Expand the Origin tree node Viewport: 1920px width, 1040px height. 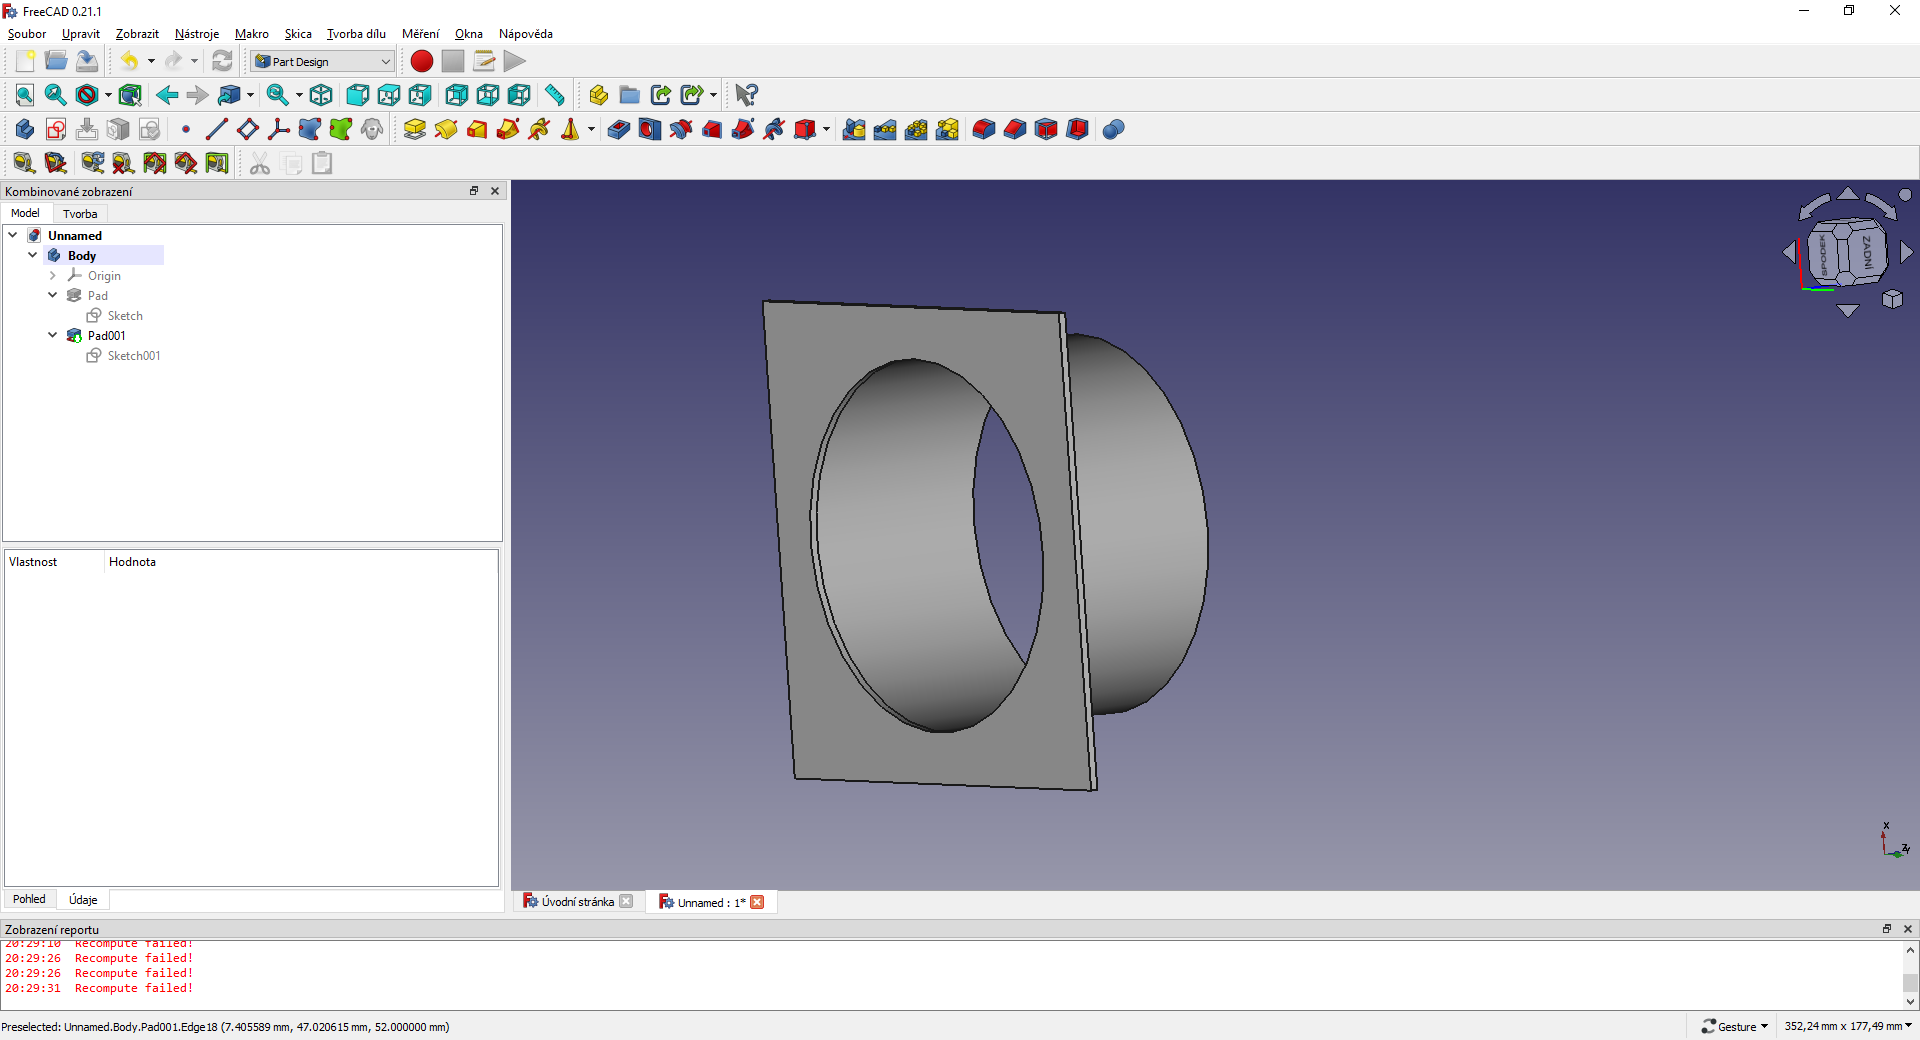point(53,275)
